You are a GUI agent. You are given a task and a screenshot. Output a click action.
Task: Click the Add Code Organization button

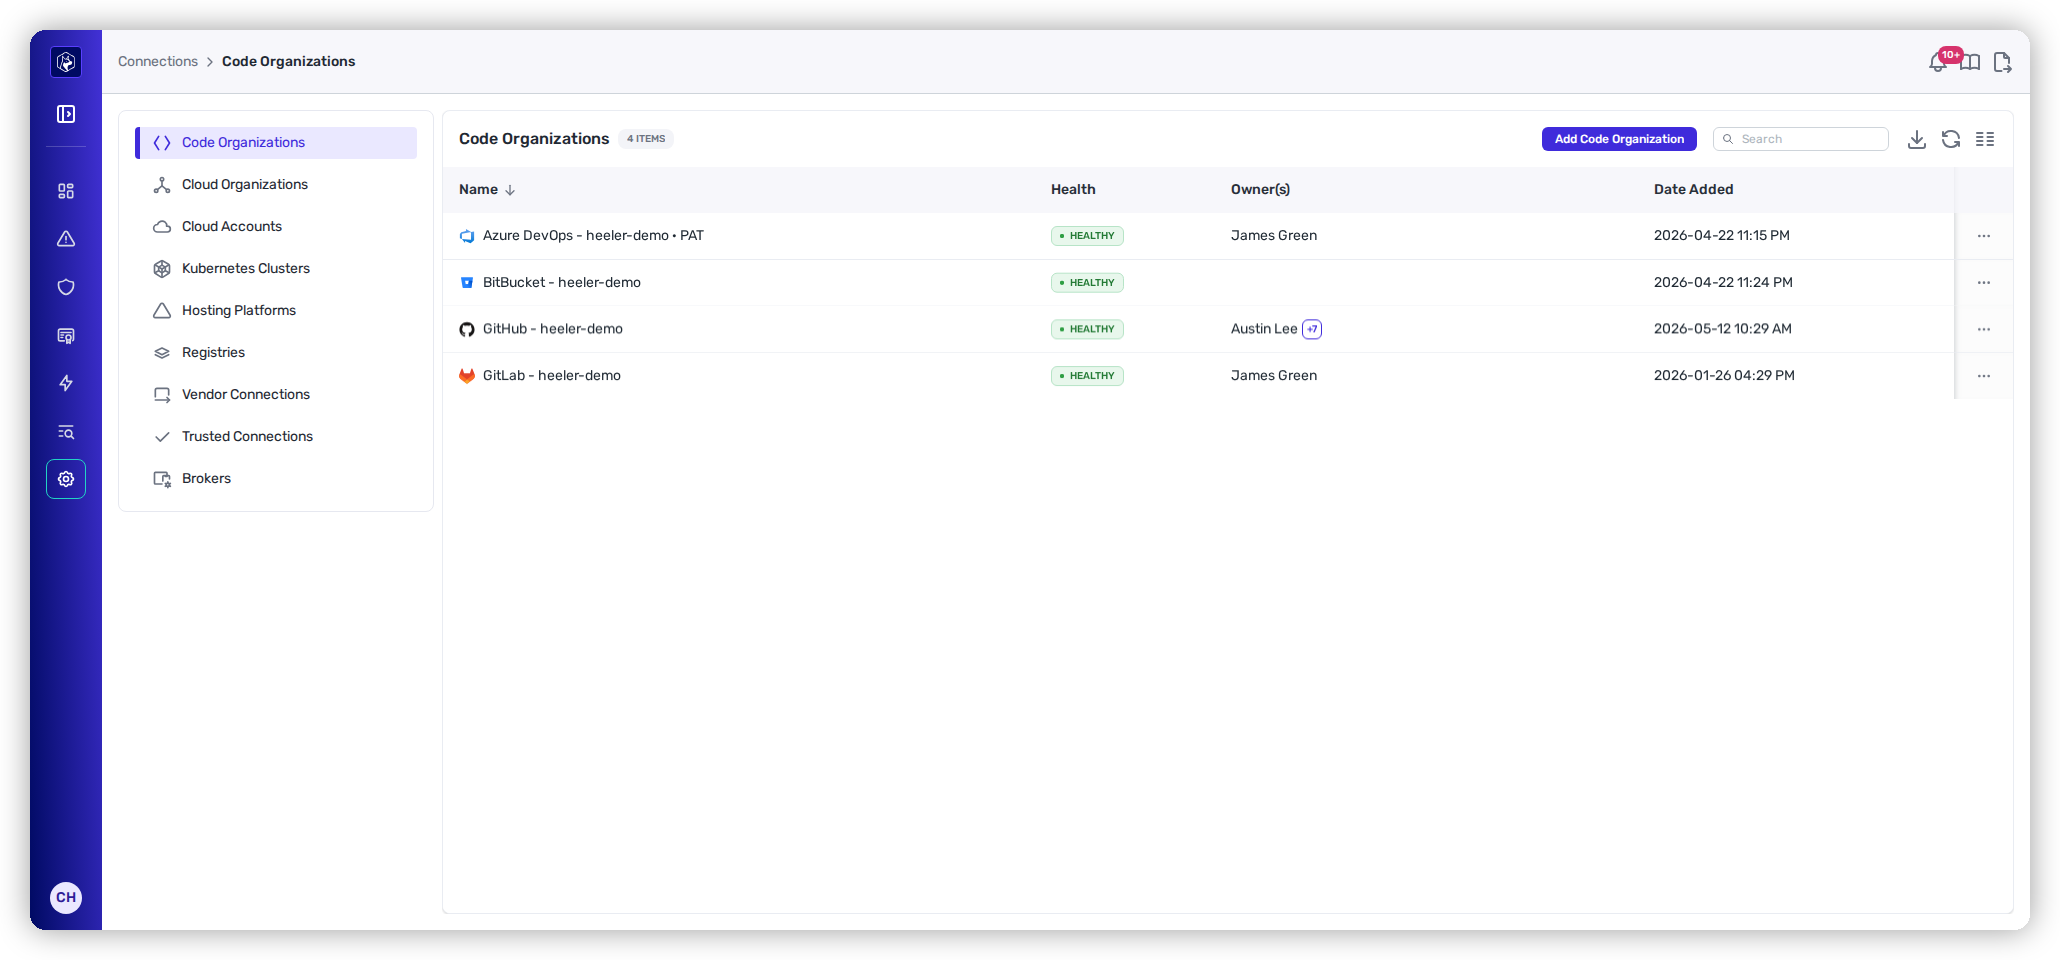[1619, 139]
